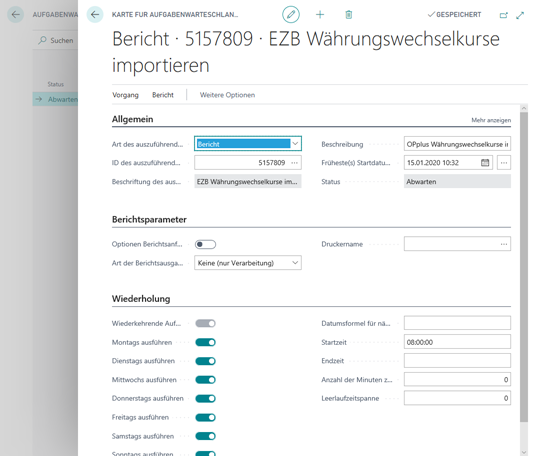The image size is (557, 456).
Task: Collapse the Berichtsparameter section header
Action: pyautogui.click(x=149, y=219)
